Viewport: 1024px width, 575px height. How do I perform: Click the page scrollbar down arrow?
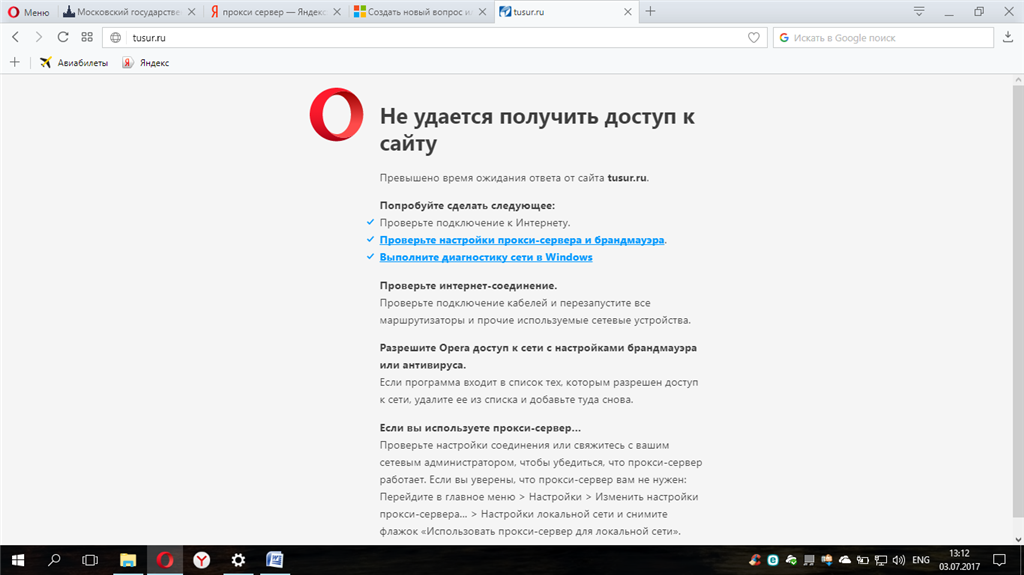click(x=1018, y=540)
